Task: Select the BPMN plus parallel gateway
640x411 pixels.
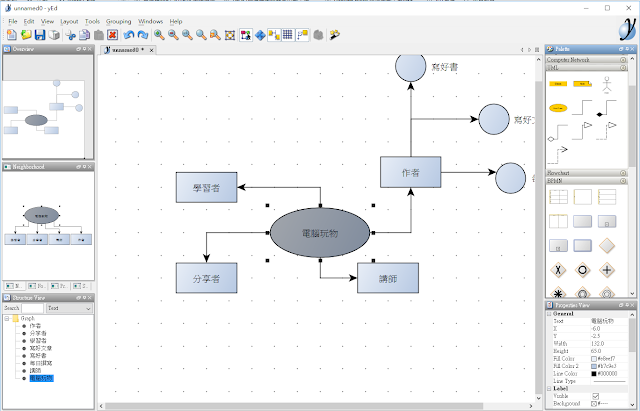Action: tap(607, 270)
